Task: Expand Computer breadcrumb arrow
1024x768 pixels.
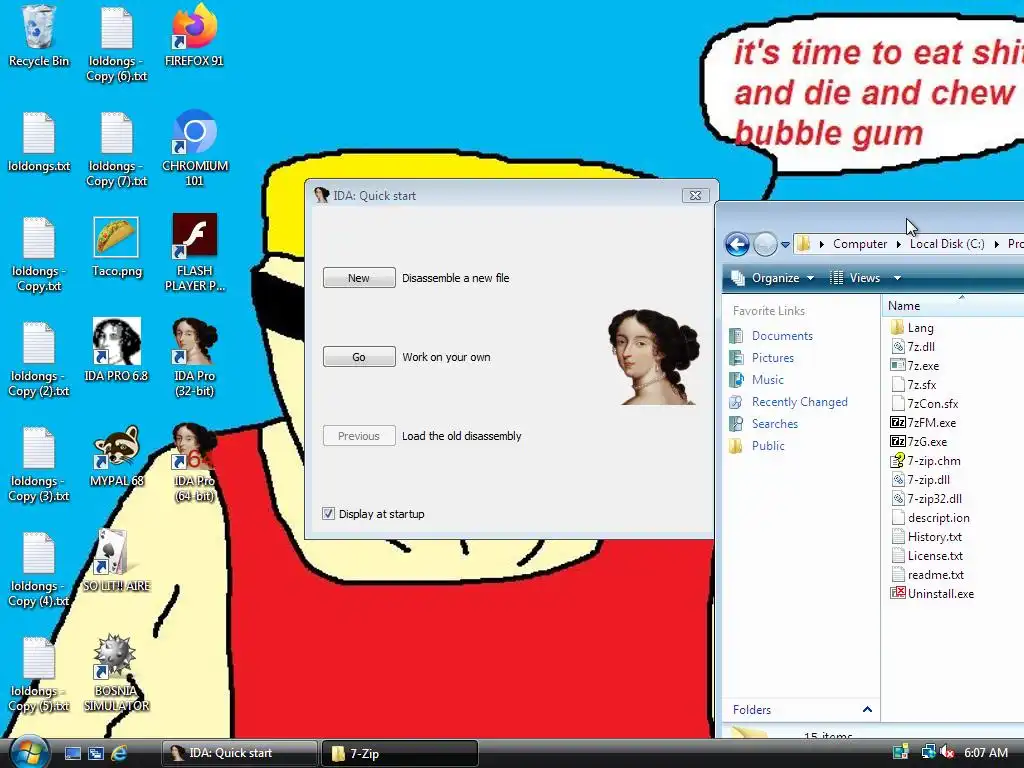Action: pyautogui.click(x=899, y=244)
